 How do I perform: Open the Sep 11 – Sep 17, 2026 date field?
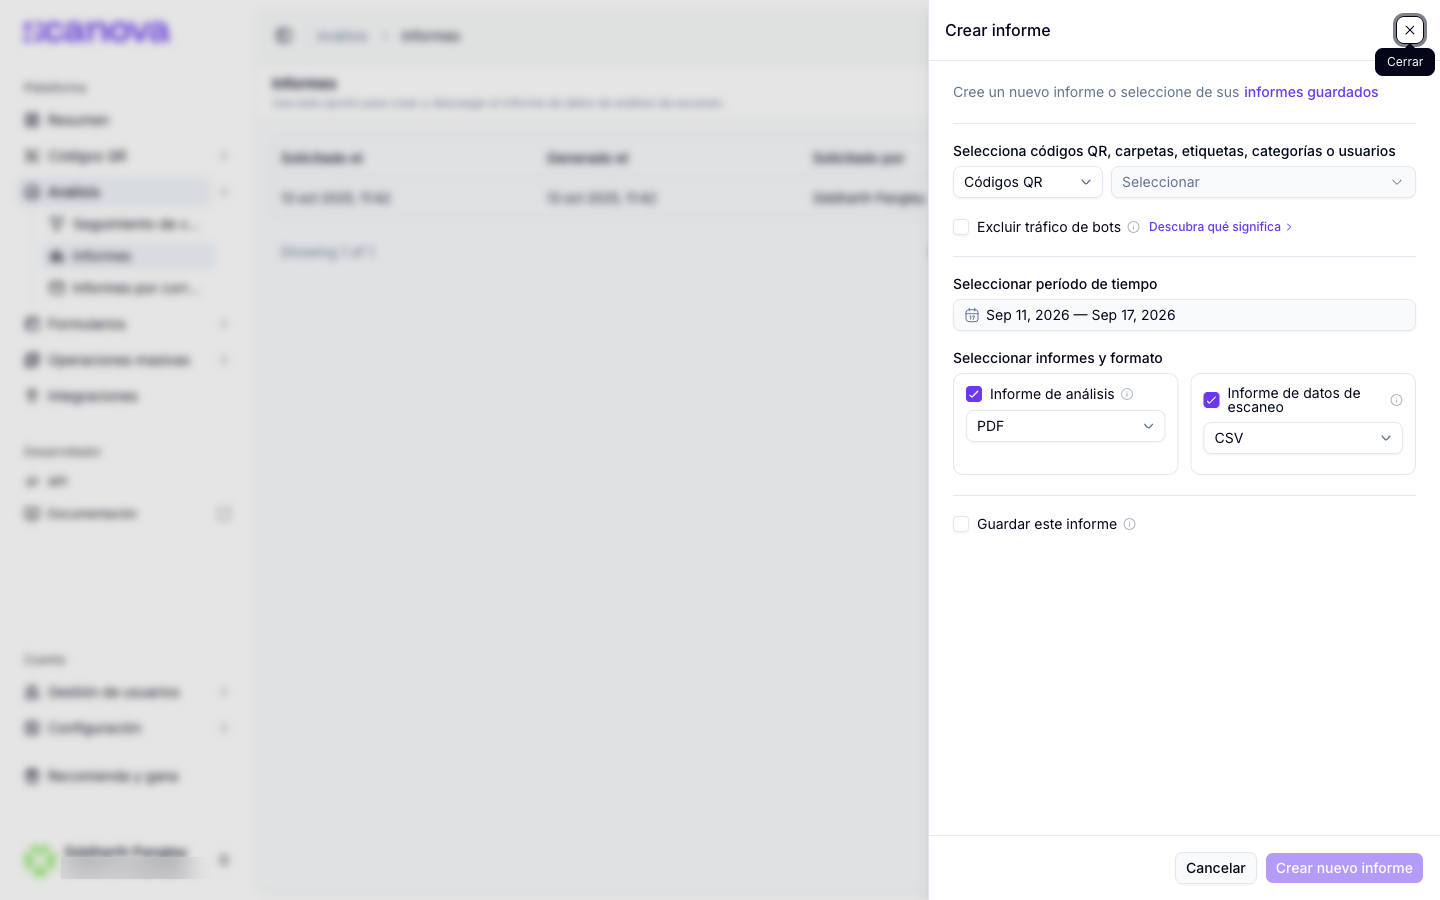[x=1184, y=315]
